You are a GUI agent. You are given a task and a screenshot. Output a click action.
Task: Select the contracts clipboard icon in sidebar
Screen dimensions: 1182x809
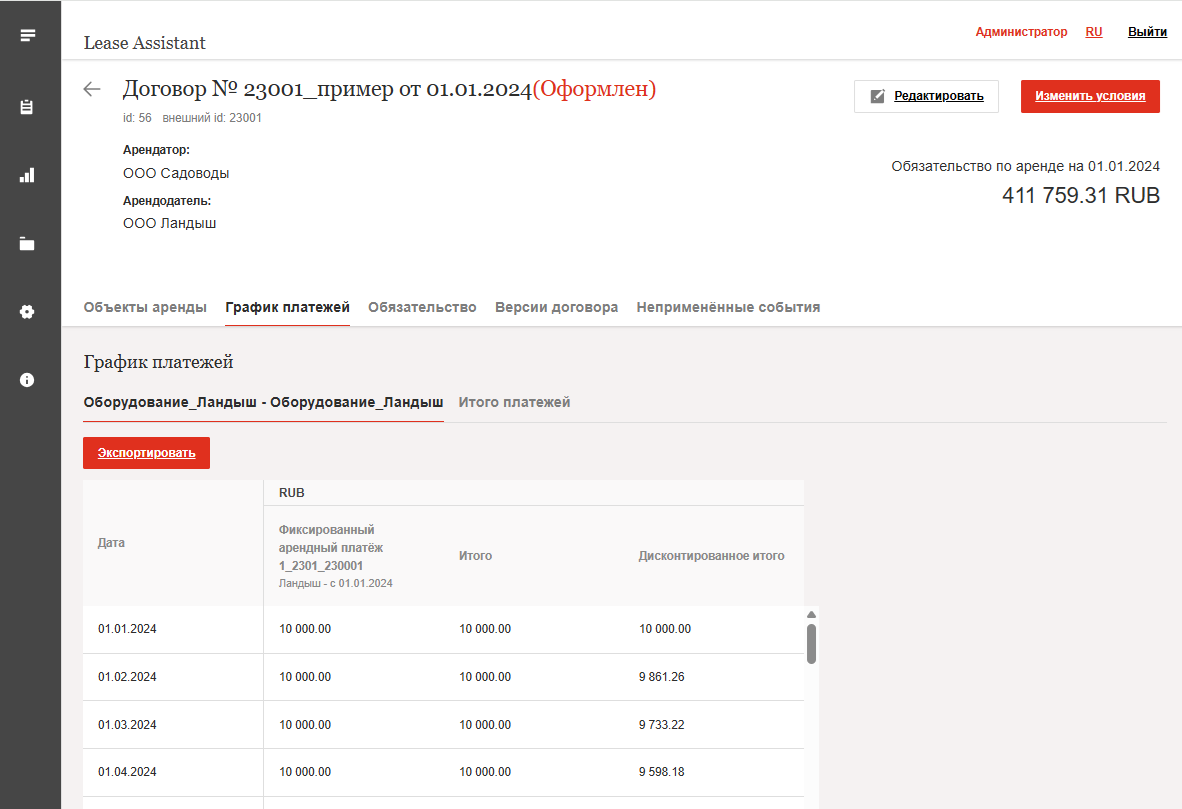pyautogui.click(x=28, y=107)
